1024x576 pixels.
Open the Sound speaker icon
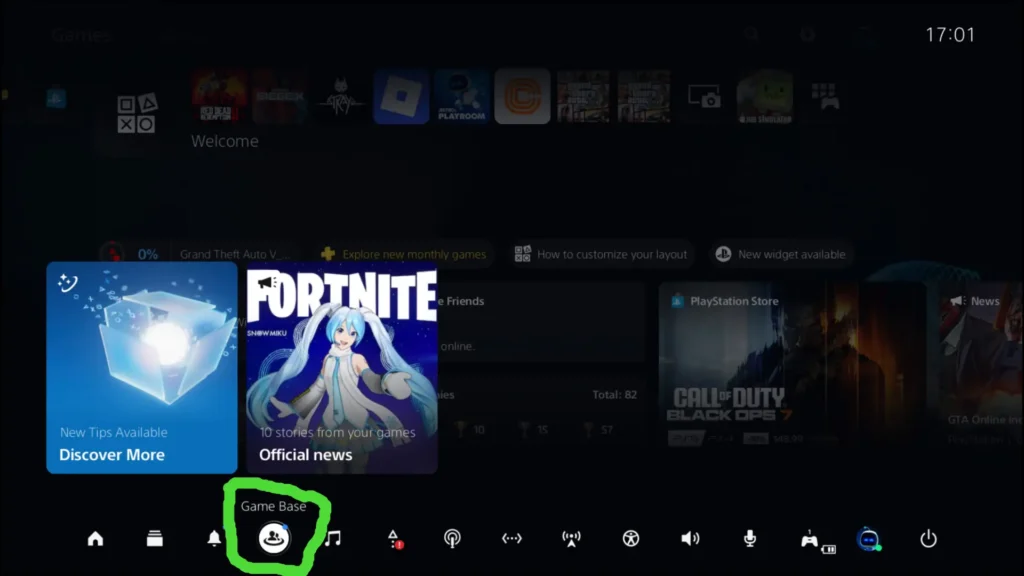click(690, 539)
